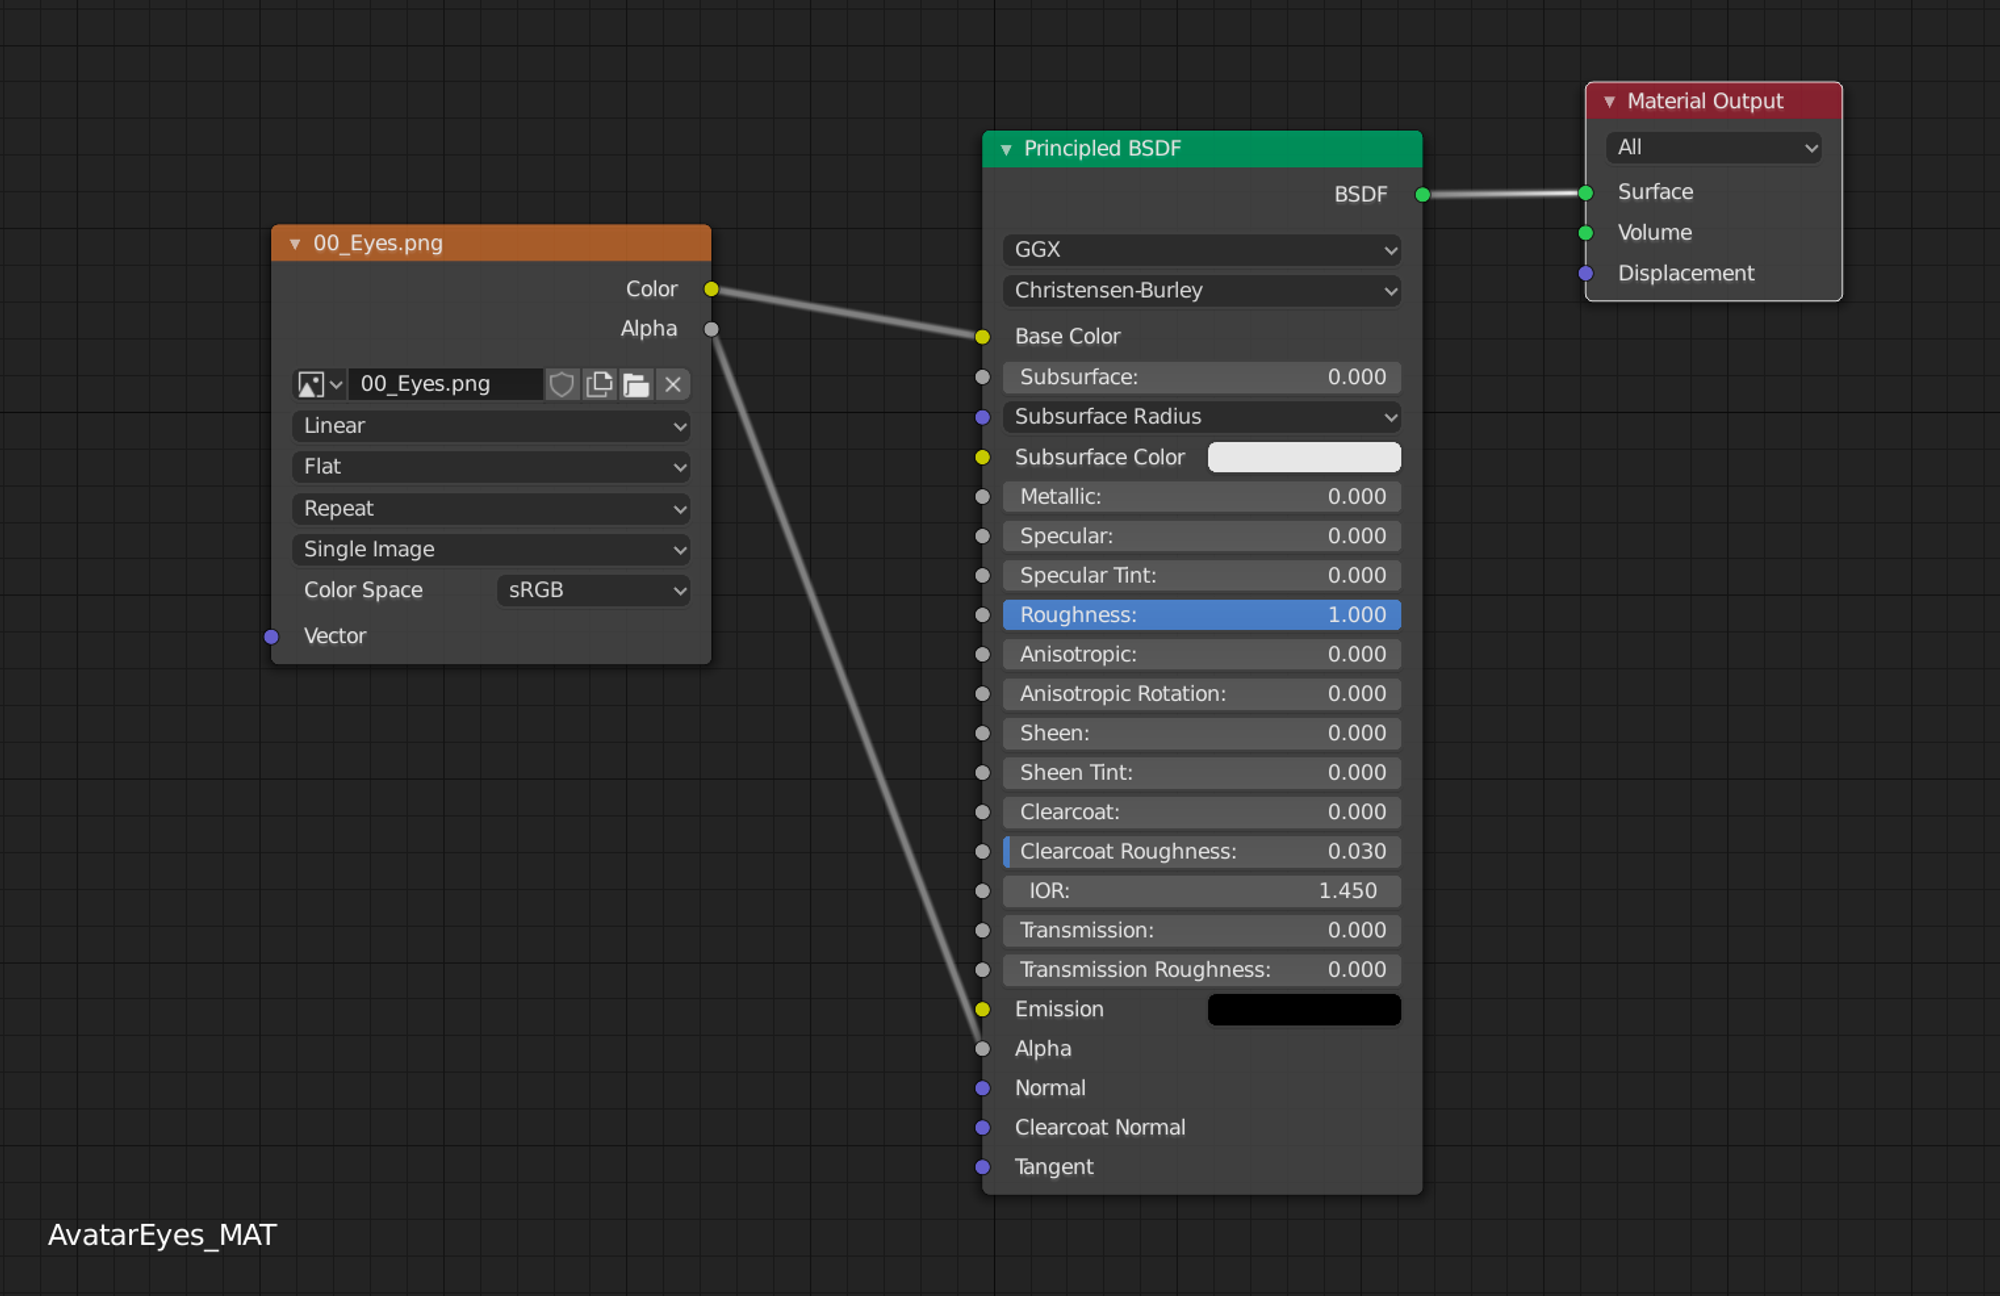The width and height of the screenshot is (2000, 1296).
Task: Collapse the Principled BSDF node
Action: click(1006, 149)
